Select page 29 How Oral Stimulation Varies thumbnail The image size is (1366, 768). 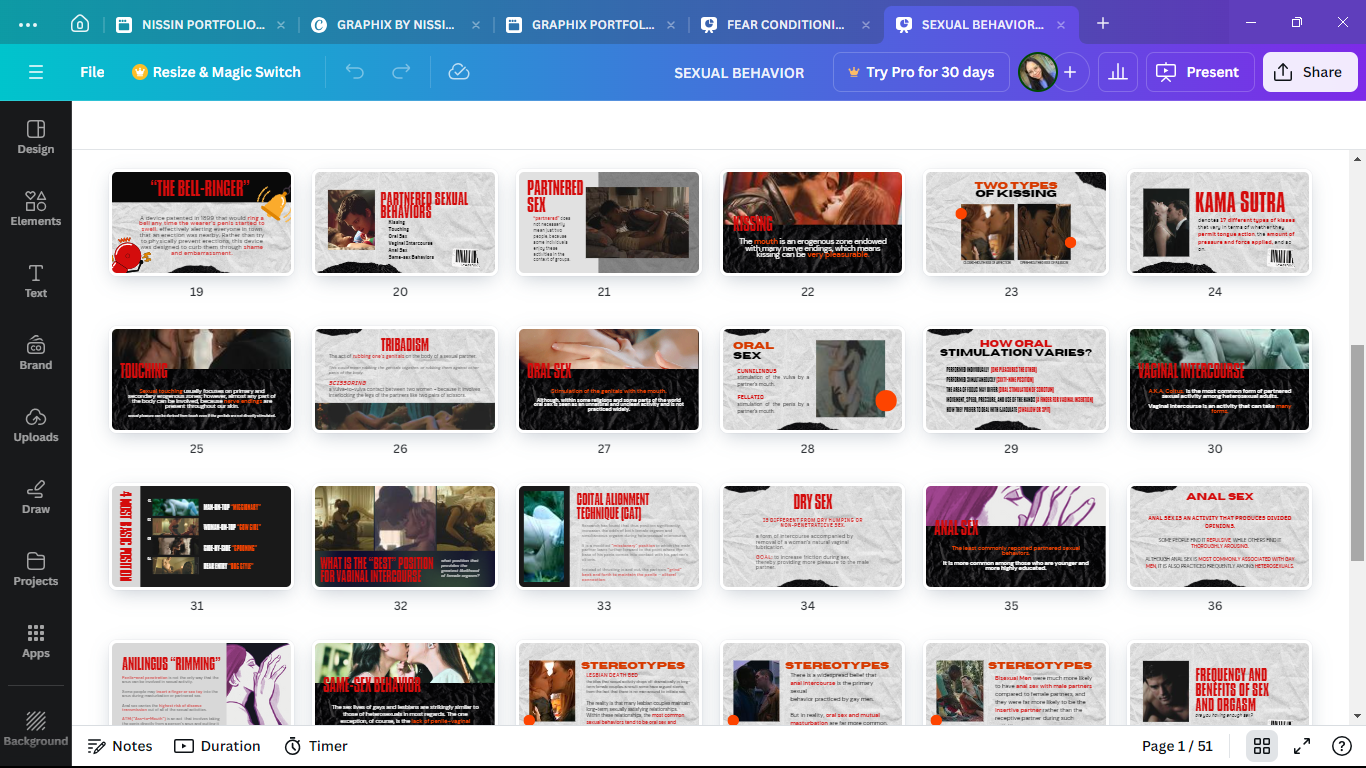pos(1016,379)
